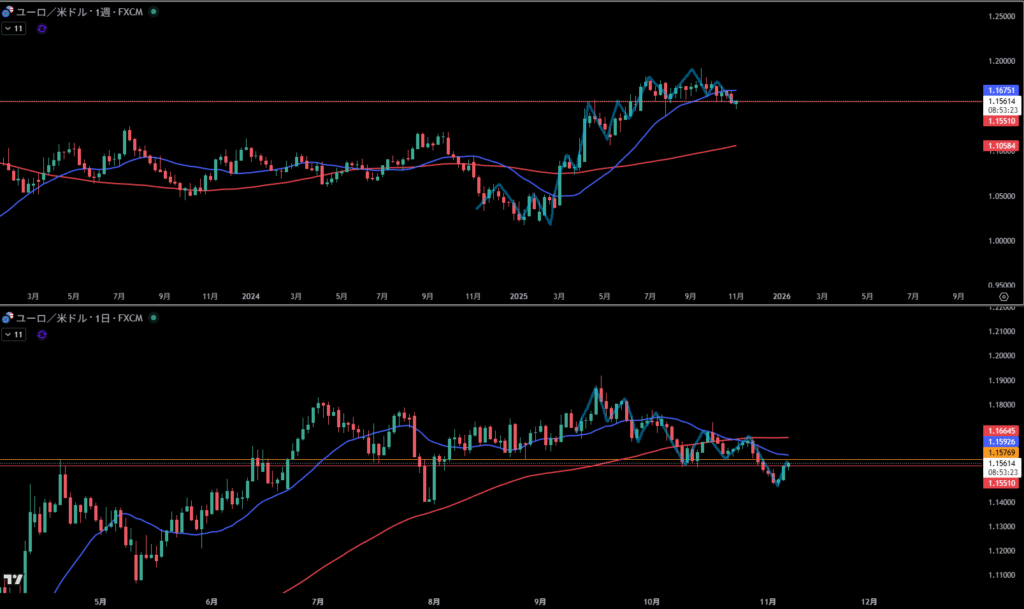1024x609 pixels.
Task: Click the 2026 label on weekly time axis
Action: 782,296
